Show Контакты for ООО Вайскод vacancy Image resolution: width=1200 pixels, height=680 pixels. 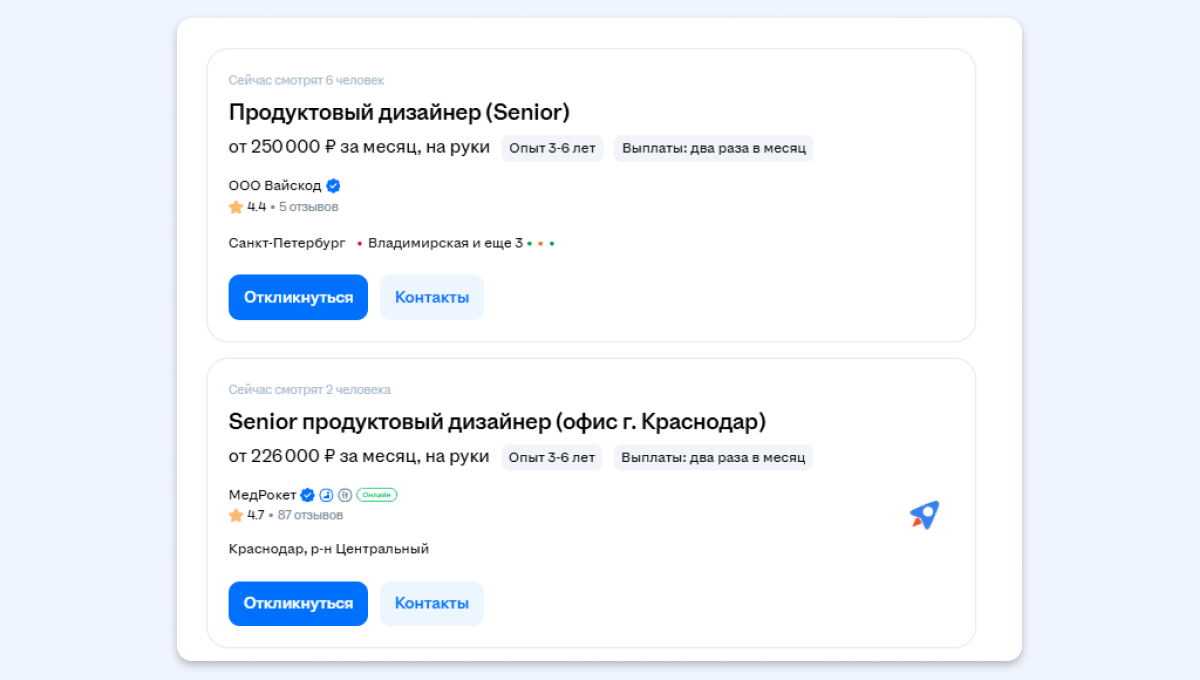[x=431, y=297]
